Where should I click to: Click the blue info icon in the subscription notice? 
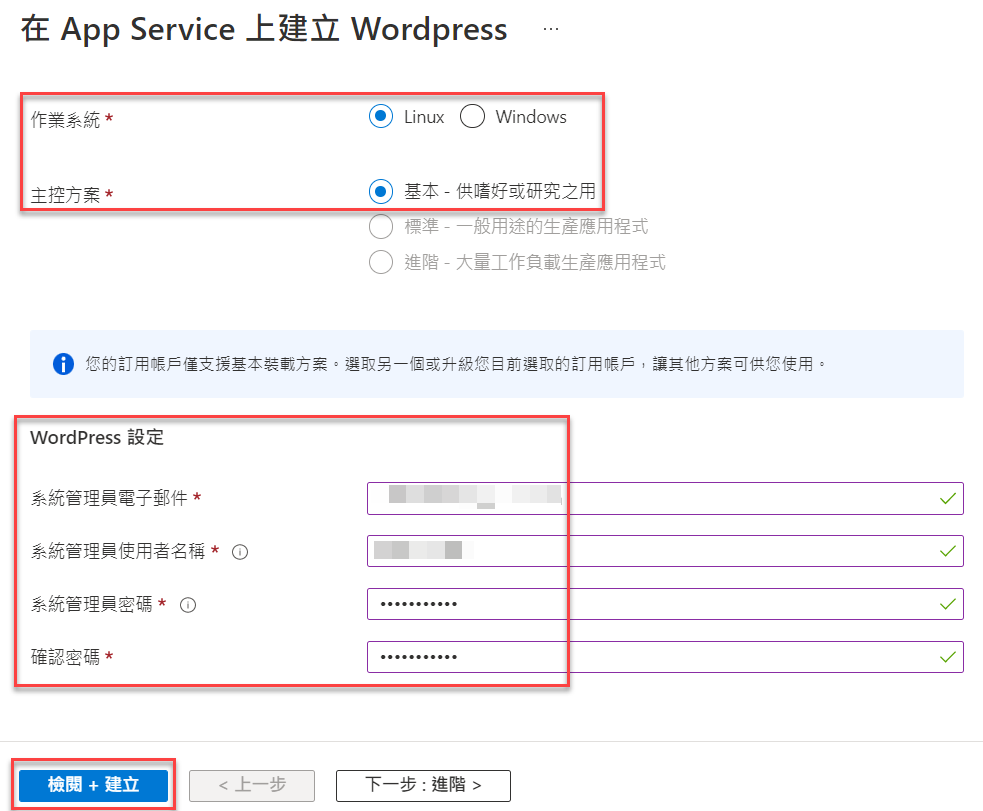(63, 364)
